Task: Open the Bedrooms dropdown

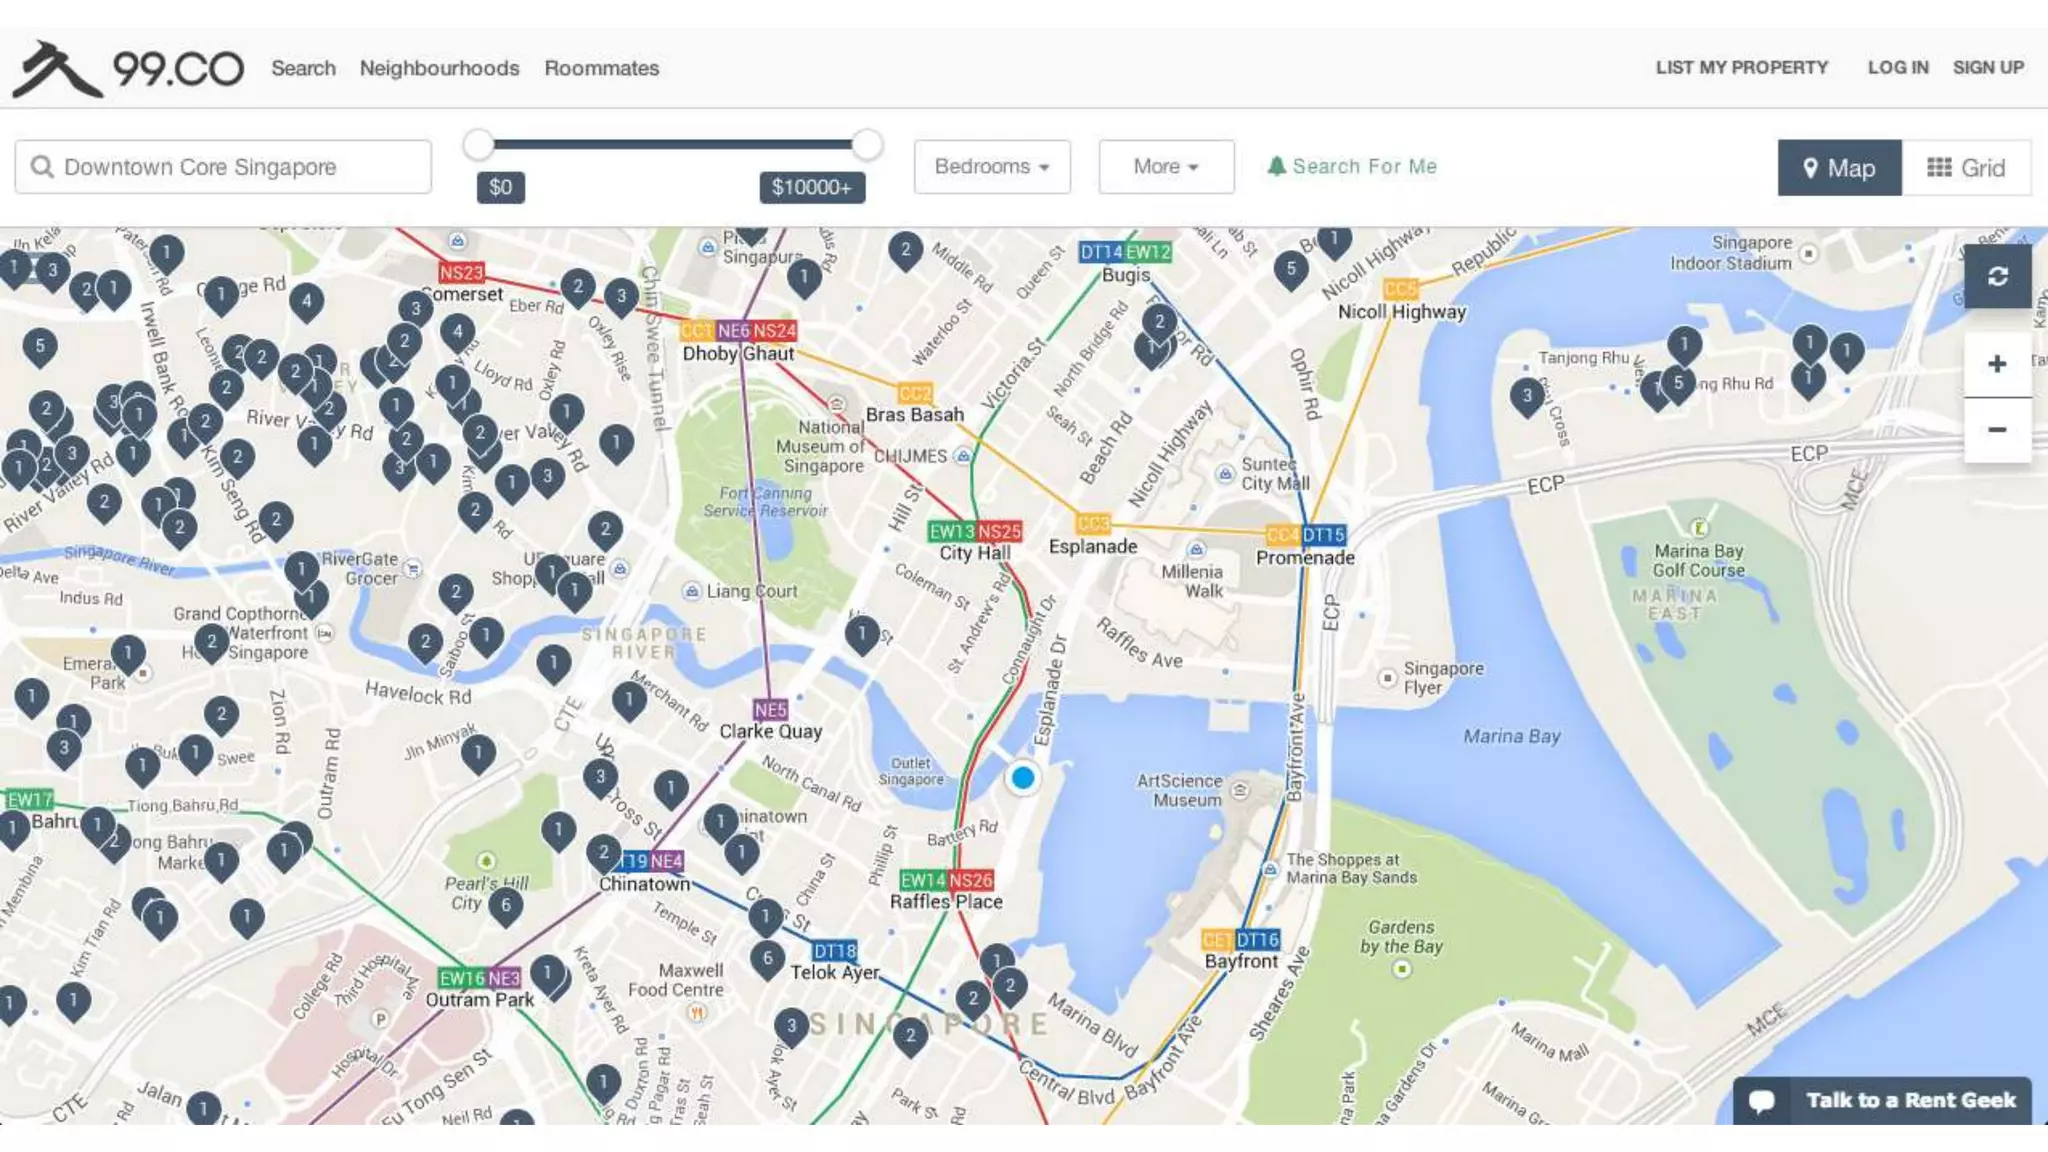Action: [x=991, y=167]
